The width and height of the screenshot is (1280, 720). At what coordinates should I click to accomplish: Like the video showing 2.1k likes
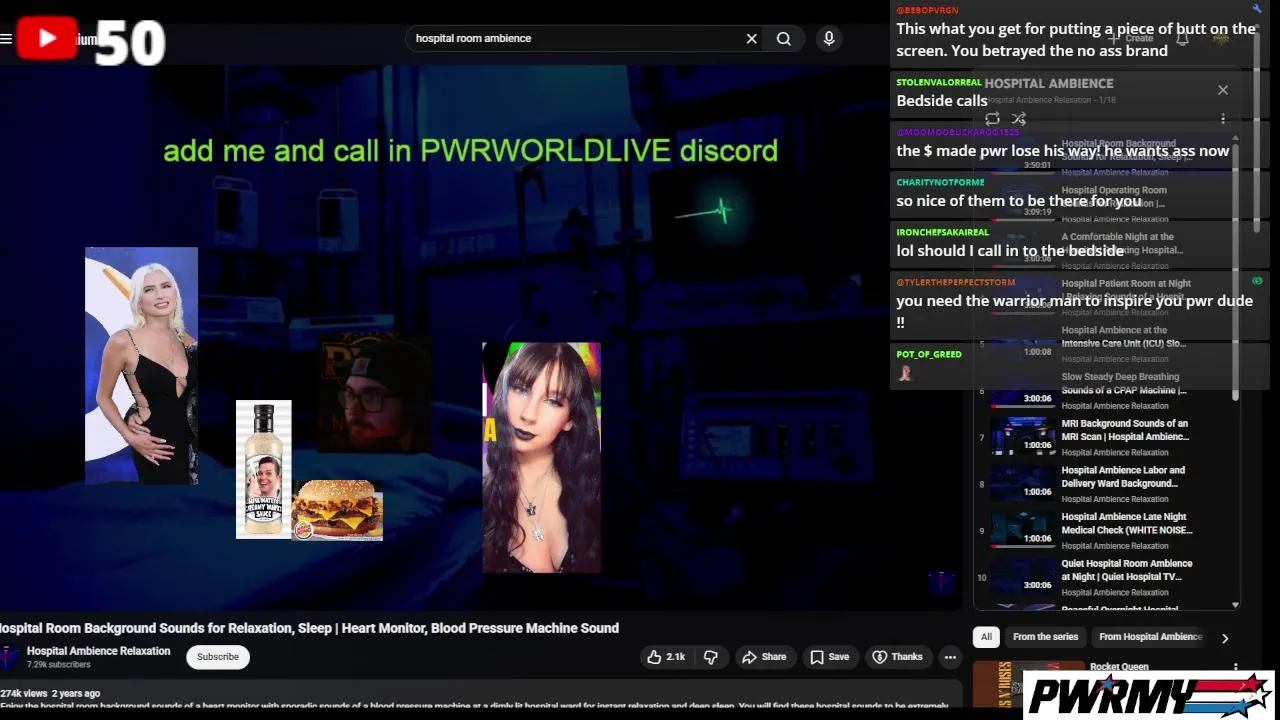coord(665,657)
